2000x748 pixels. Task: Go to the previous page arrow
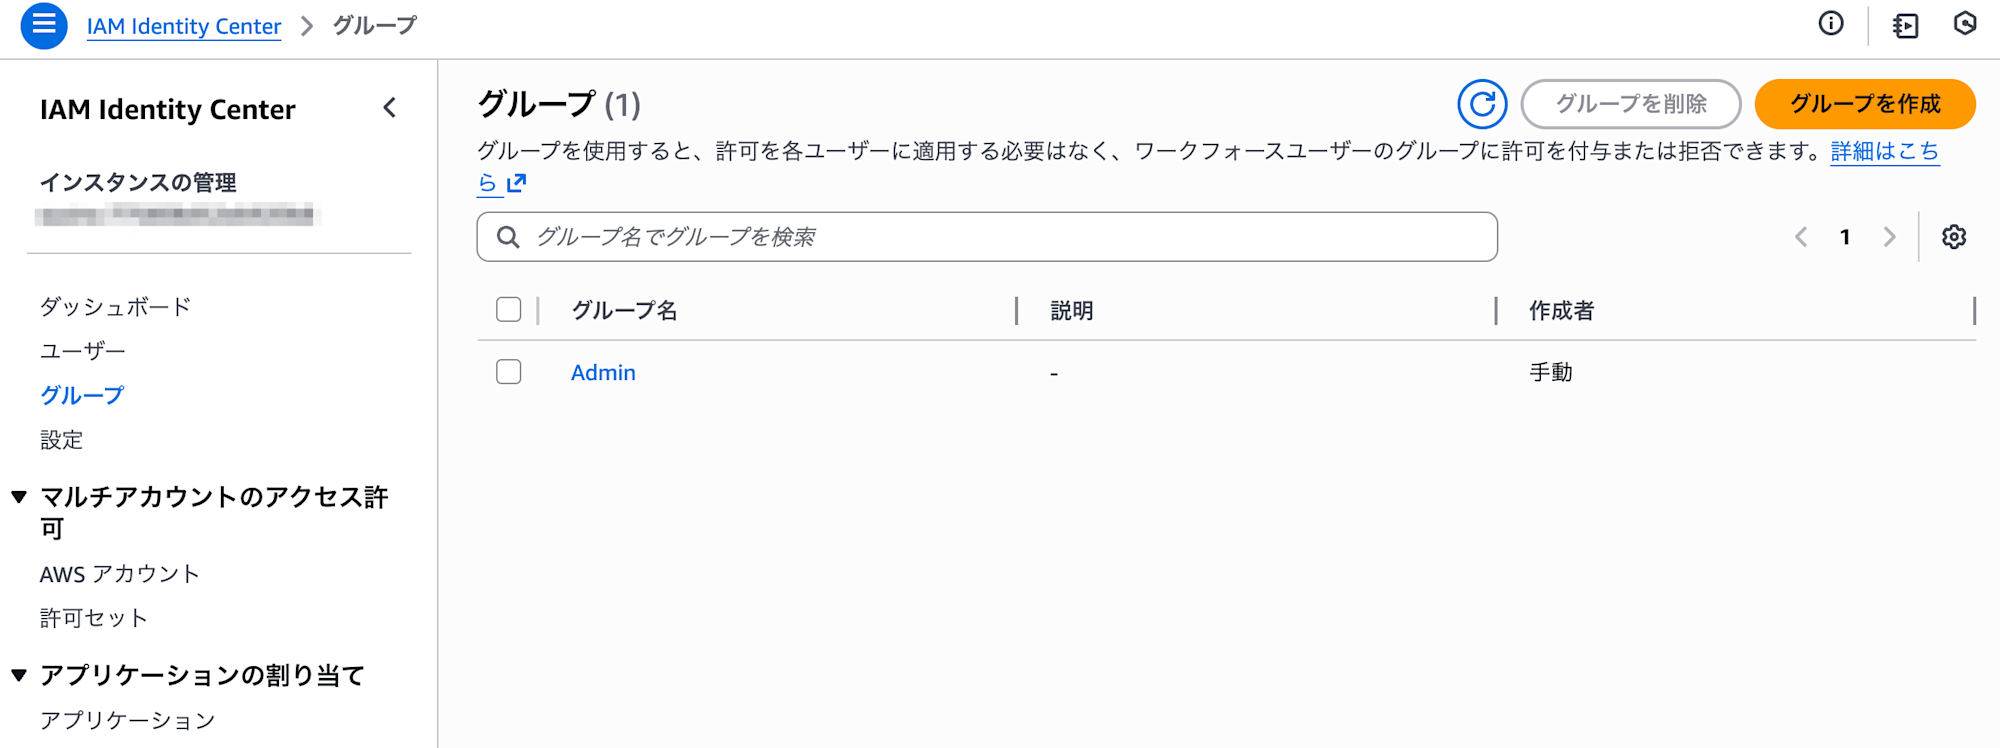[1801, 237]
